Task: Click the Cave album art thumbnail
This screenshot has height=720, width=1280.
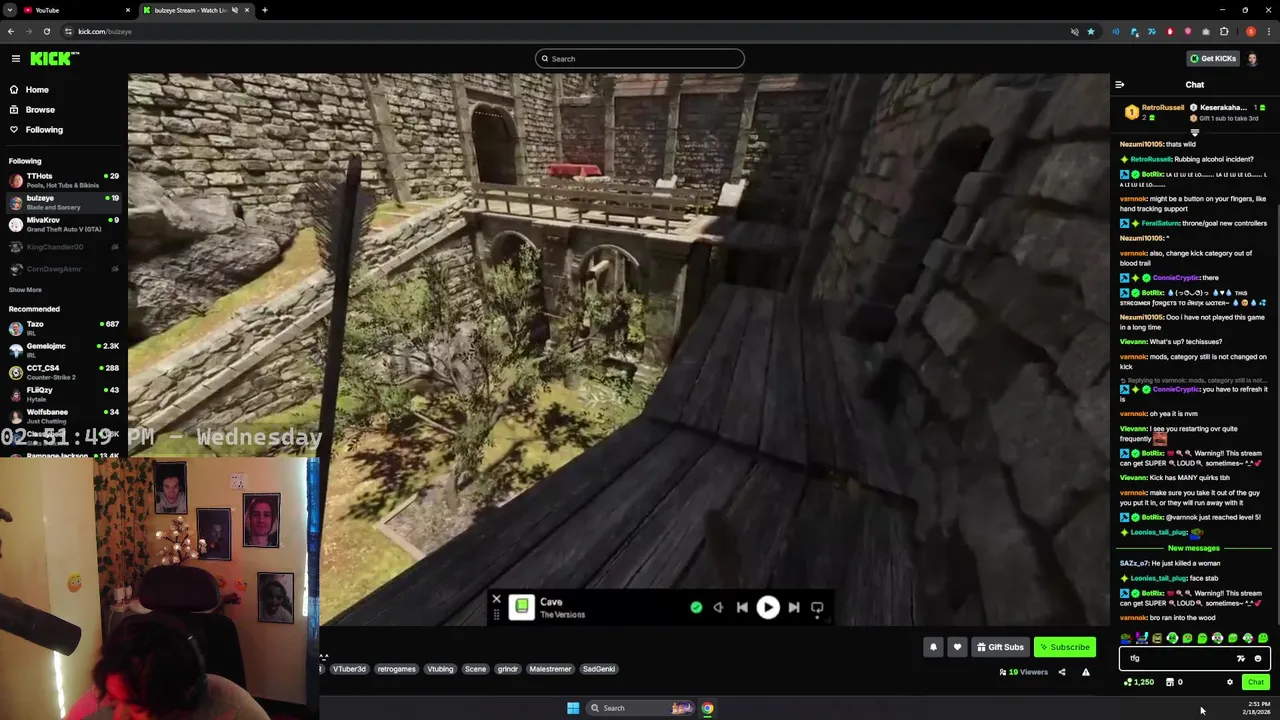Action: (x=522, y=607)
